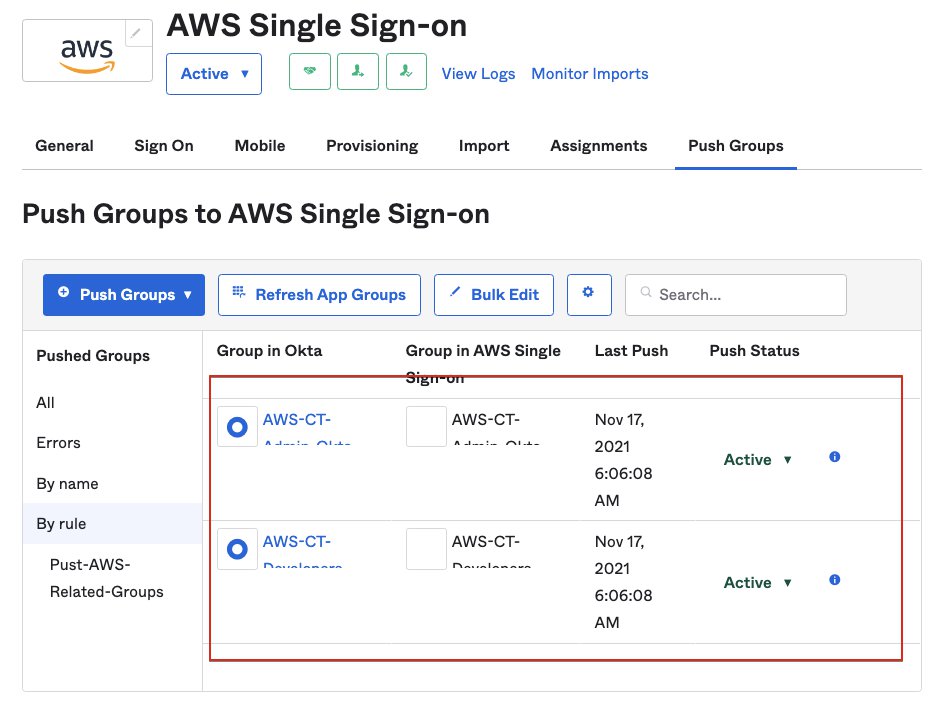The height and width of the screenshot is (706, 935).
Task: Select the Pust-AWS-Related-Groups rule
Action: pyautogui.click(x=107, y=578)
